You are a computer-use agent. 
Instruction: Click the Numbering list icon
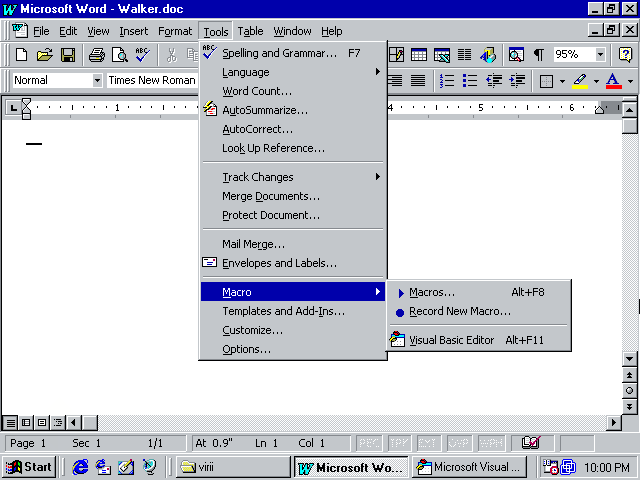pyautogui.click(x=447, y=80)
